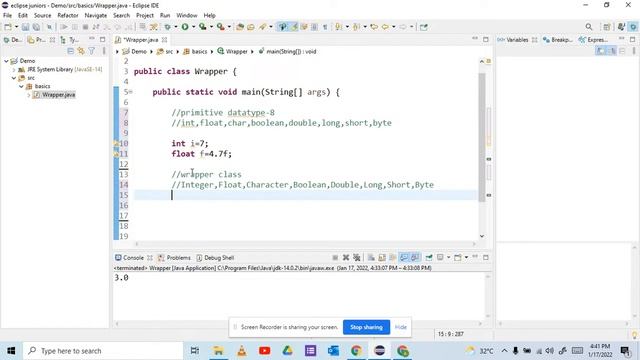Viewport: 640px width, 360px height.
Task: Open the VLC cone taskbar icon
Action: [x=242, y=351]
